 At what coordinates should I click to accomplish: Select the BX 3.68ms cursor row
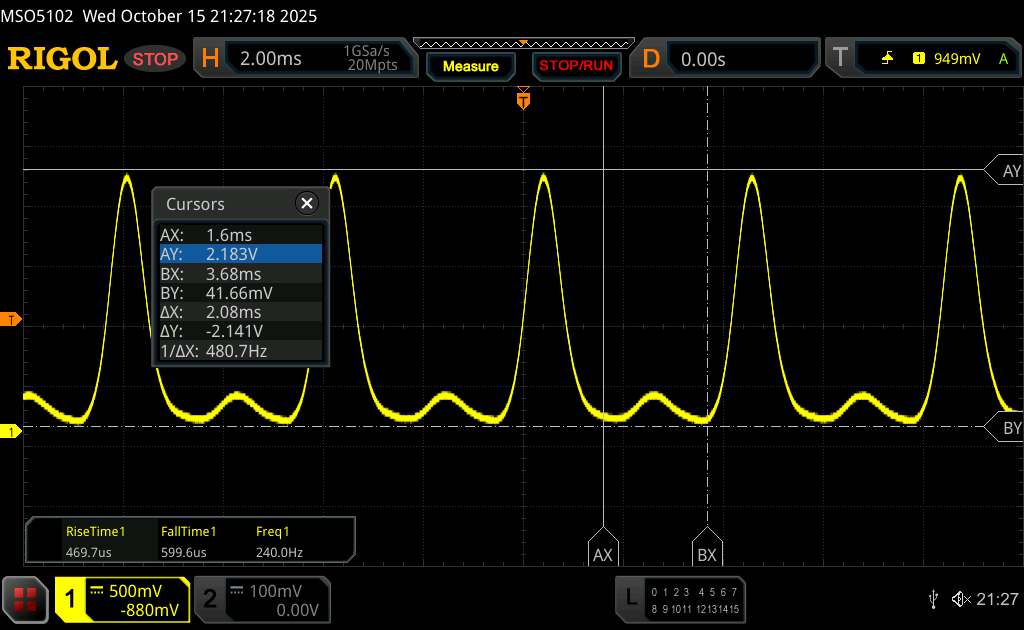click(240, 274)
